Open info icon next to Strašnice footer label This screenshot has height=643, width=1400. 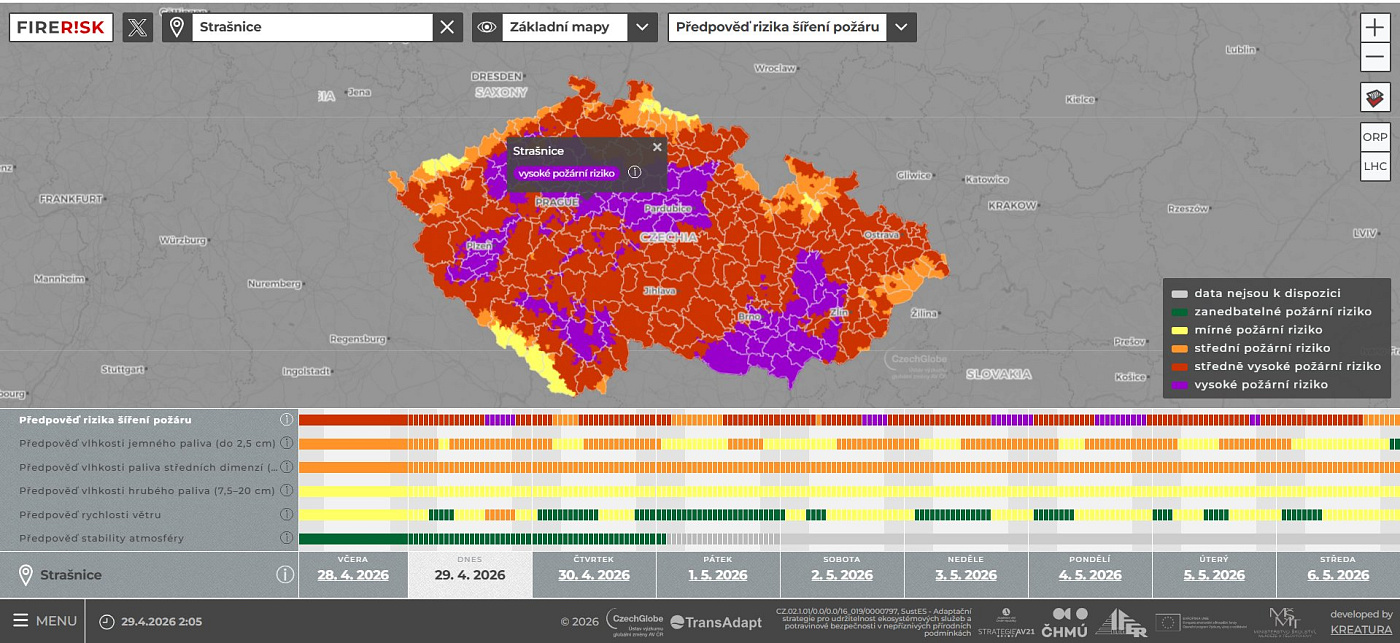[285, 574]
